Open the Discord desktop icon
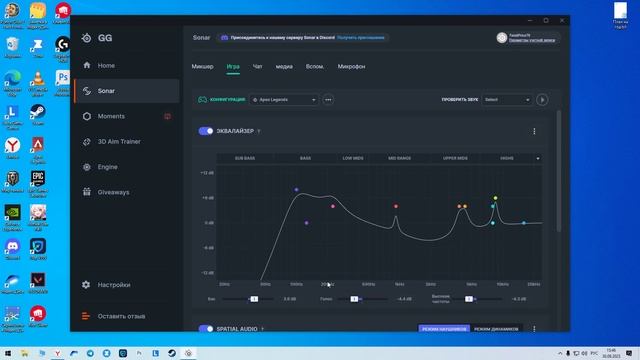Image resolution: width=640 pixels, height=360 pixels. 13,249
